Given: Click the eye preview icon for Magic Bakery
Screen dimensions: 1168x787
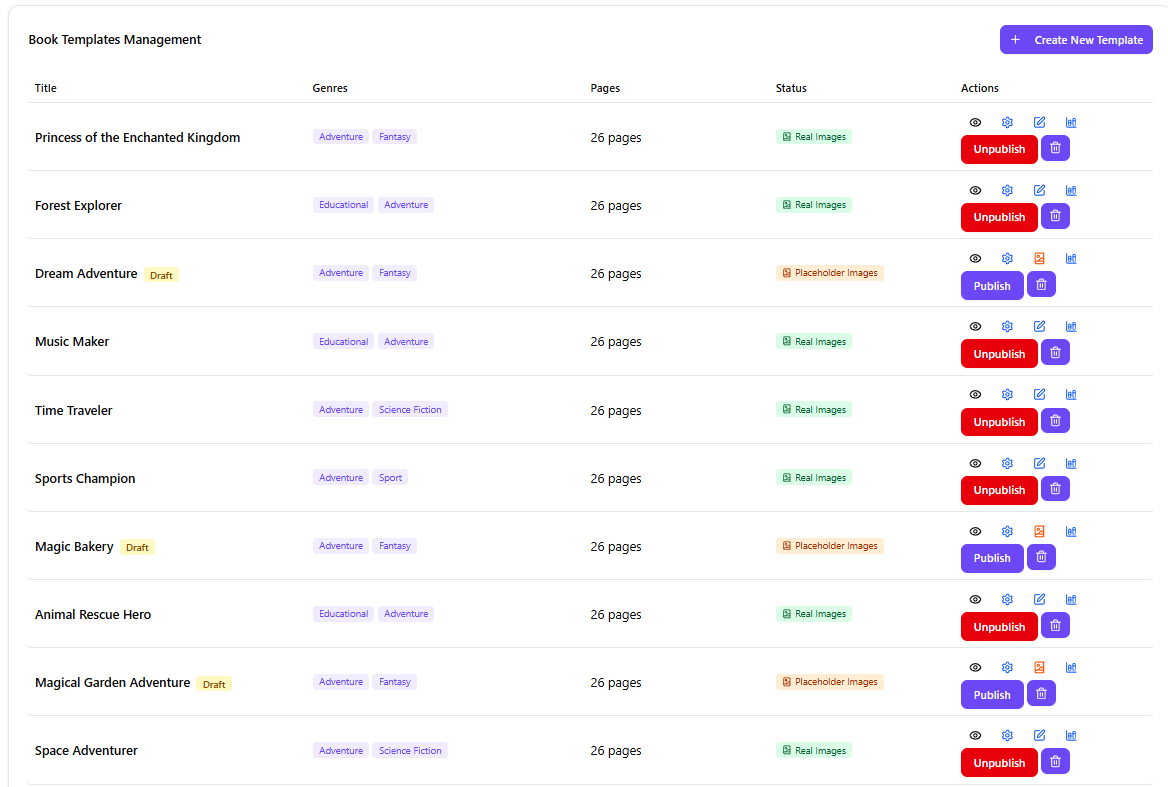Looking at the screenshot, I should (x=975, y=532).
